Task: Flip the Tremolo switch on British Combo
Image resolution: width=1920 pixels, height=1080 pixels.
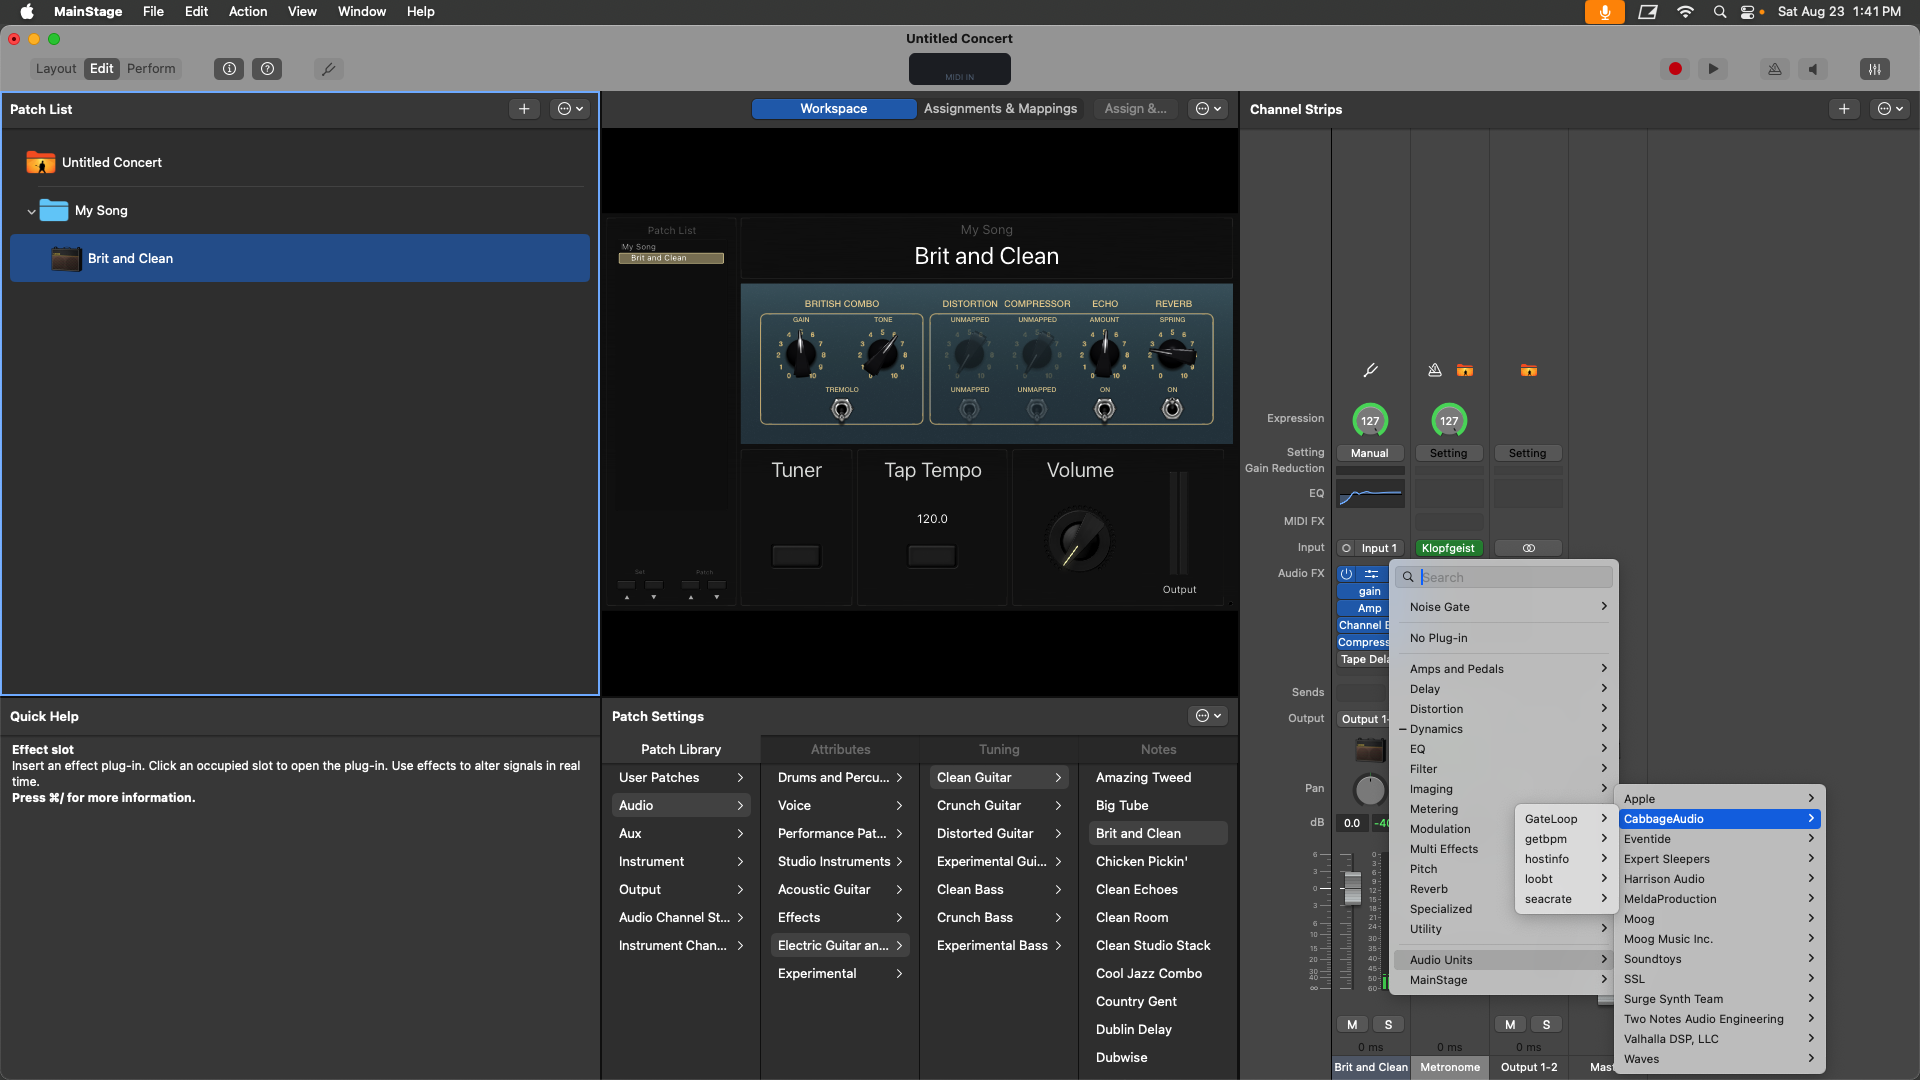Action: [x=842, y=409]
